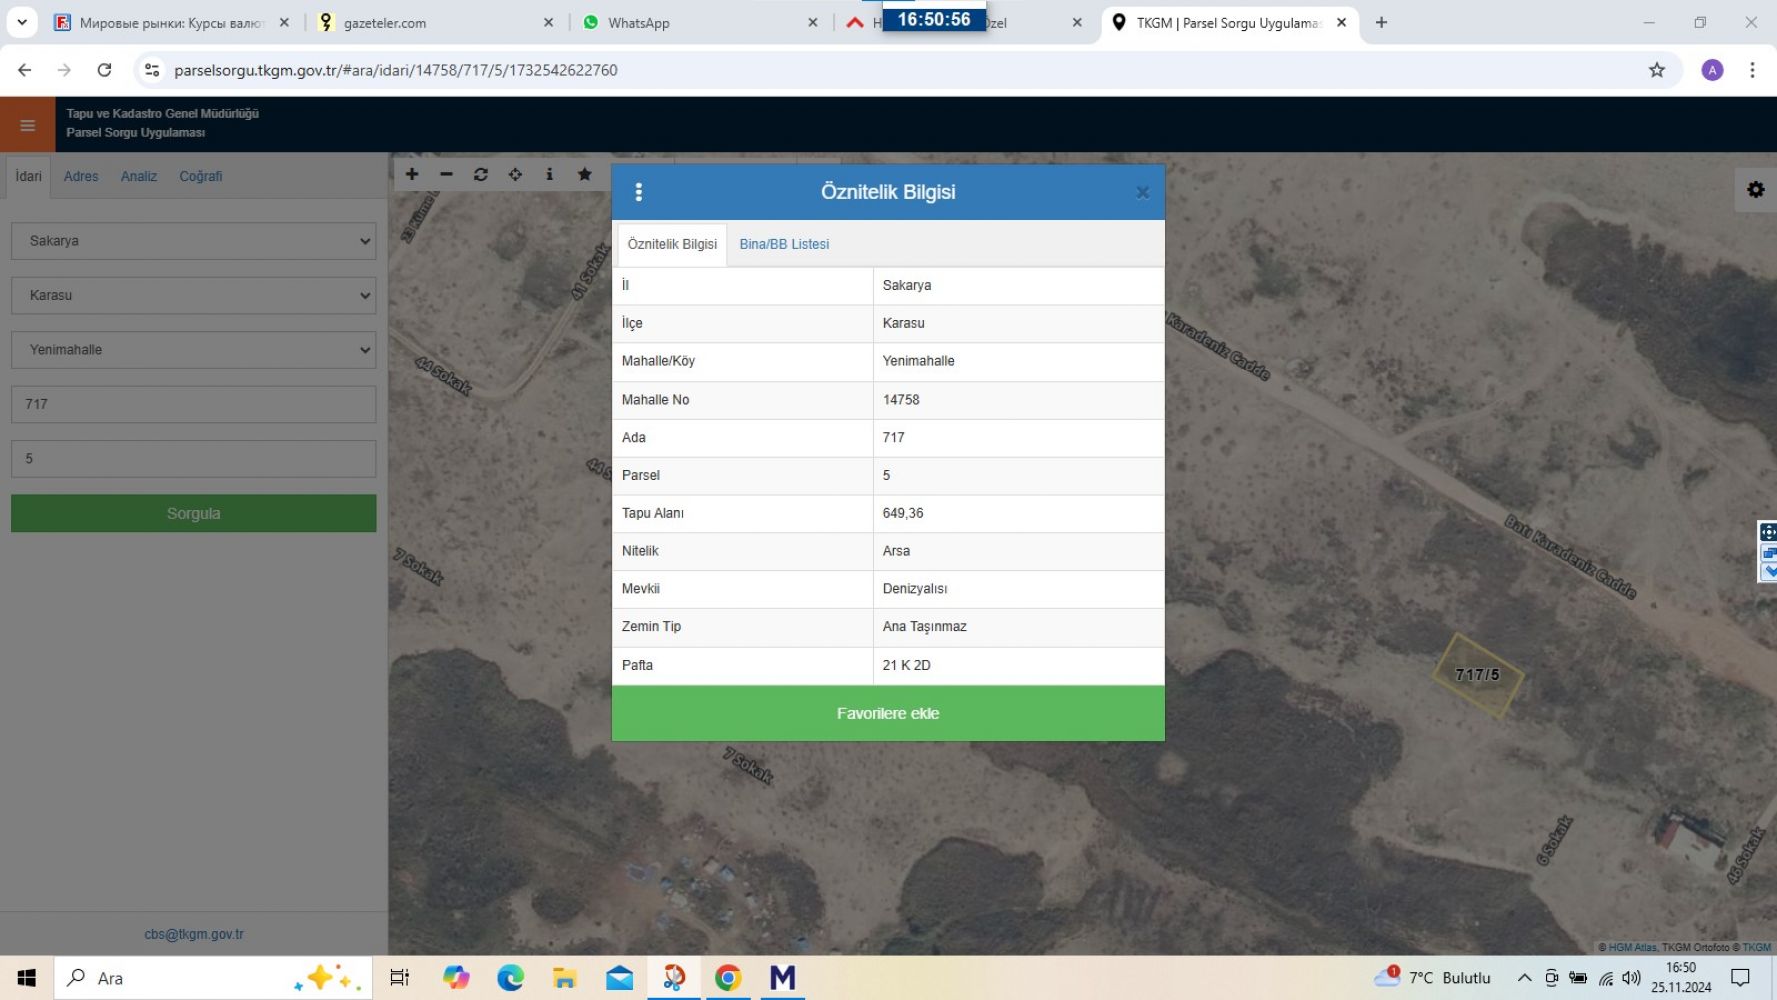
Task: Zoom in with the map plus icon
Action: (x=412, y=174)
